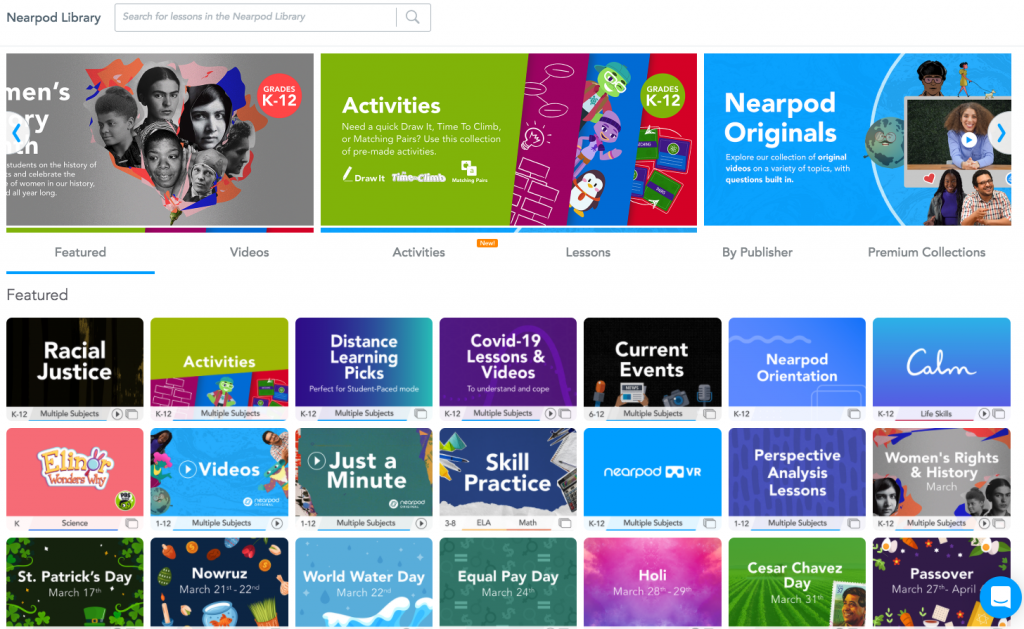Click the "ELA" label under Skill Practice
Image resolution: width=1024 pixels, height=629 pixels.
(483, 523)
